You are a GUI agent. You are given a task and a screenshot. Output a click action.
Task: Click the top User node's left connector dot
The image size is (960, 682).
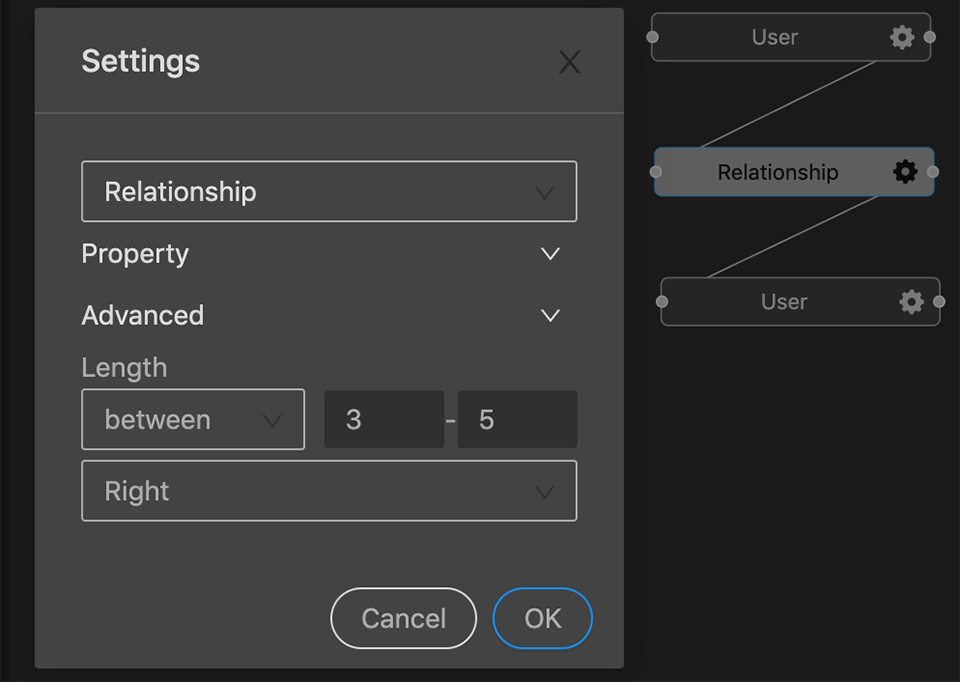[x=652, y=37]
